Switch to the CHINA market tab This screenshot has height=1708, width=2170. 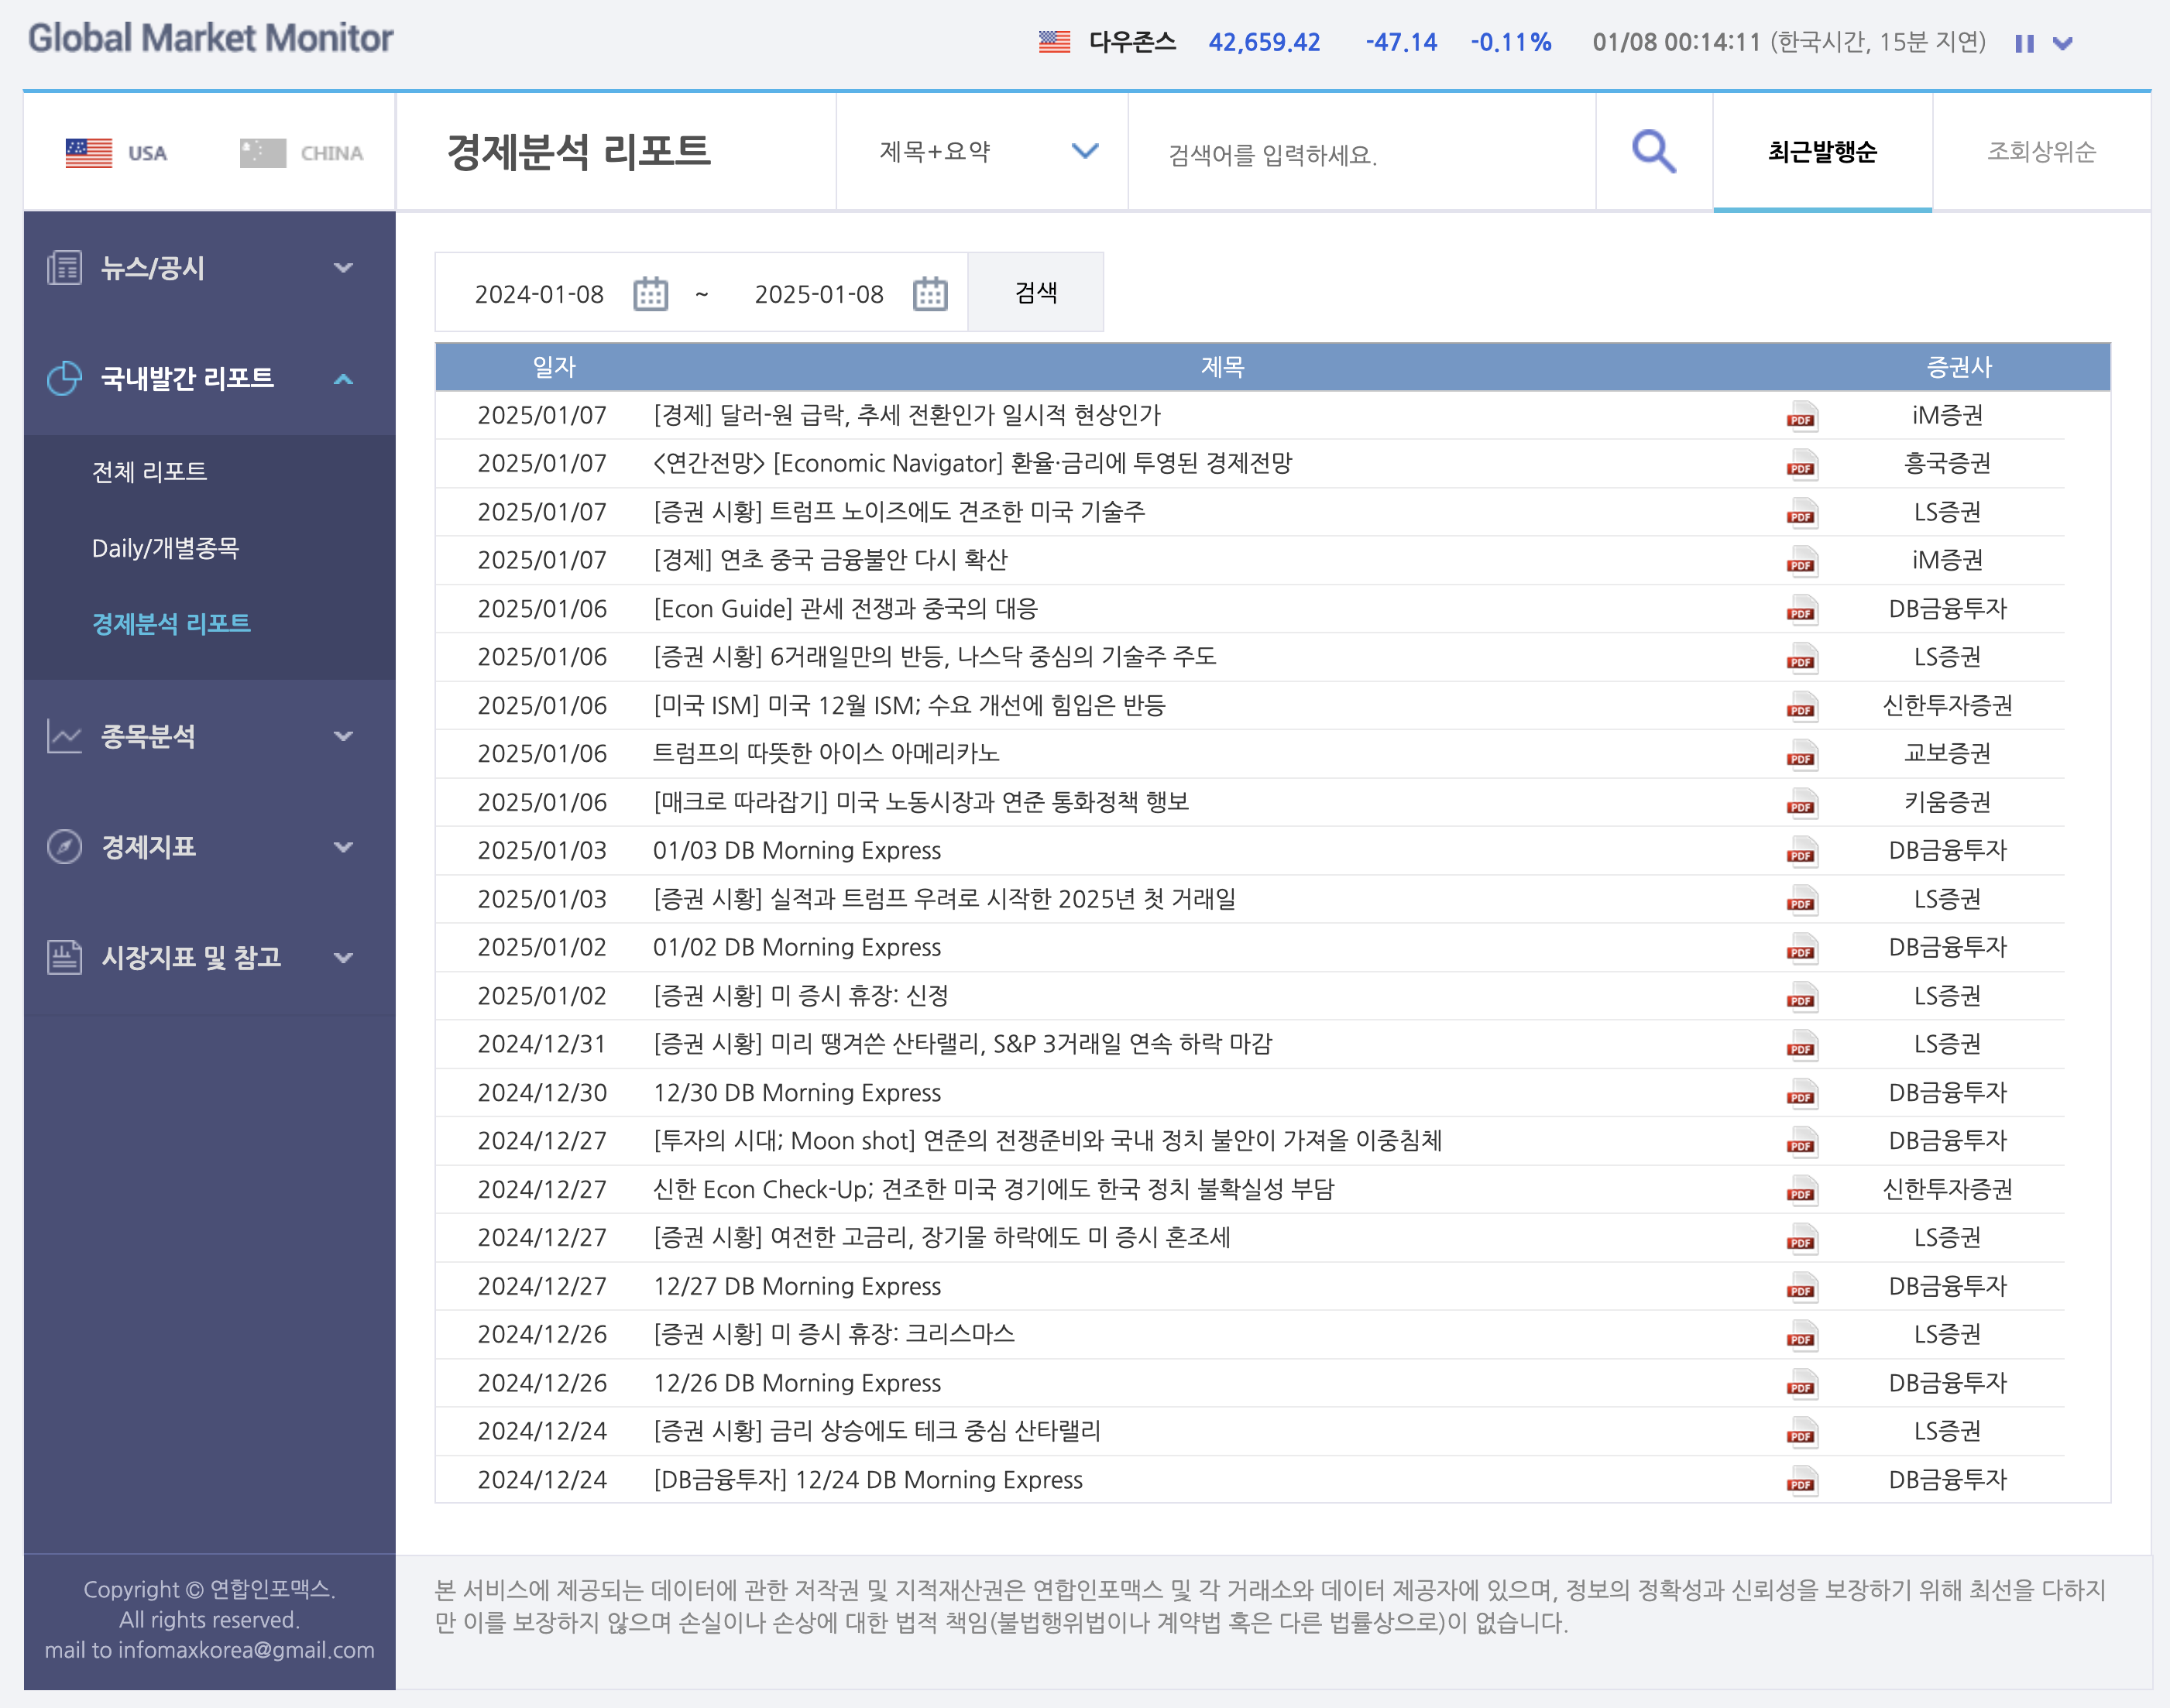(x=302, y=153)
